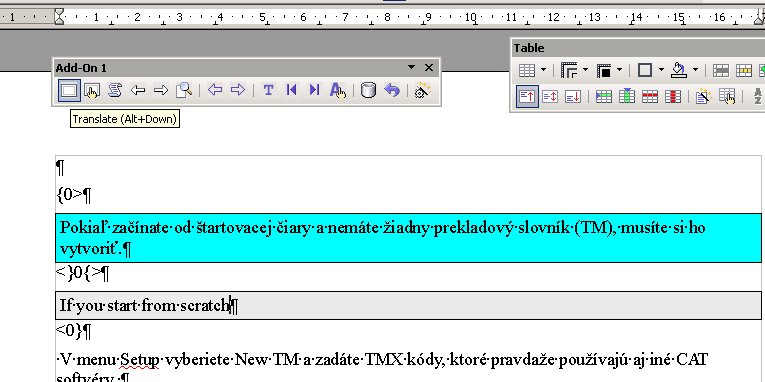Toggle Center vertical alignment in Table toolbar
The height and width of the screenshot is (382, 765).
click(550, 97)
